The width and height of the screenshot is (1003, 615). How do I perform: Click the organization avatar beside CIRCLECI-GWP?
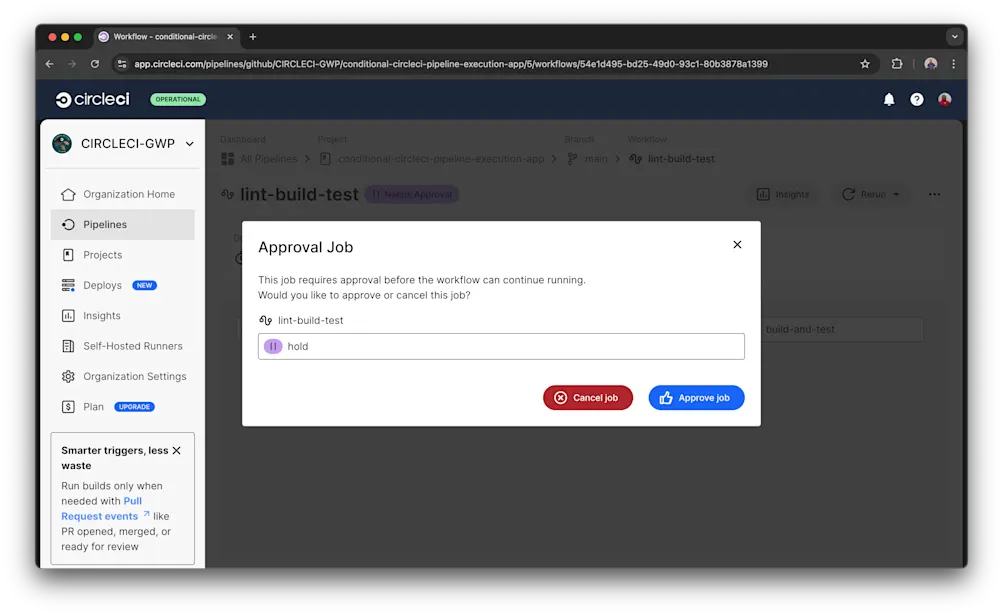tap(62, 143)
